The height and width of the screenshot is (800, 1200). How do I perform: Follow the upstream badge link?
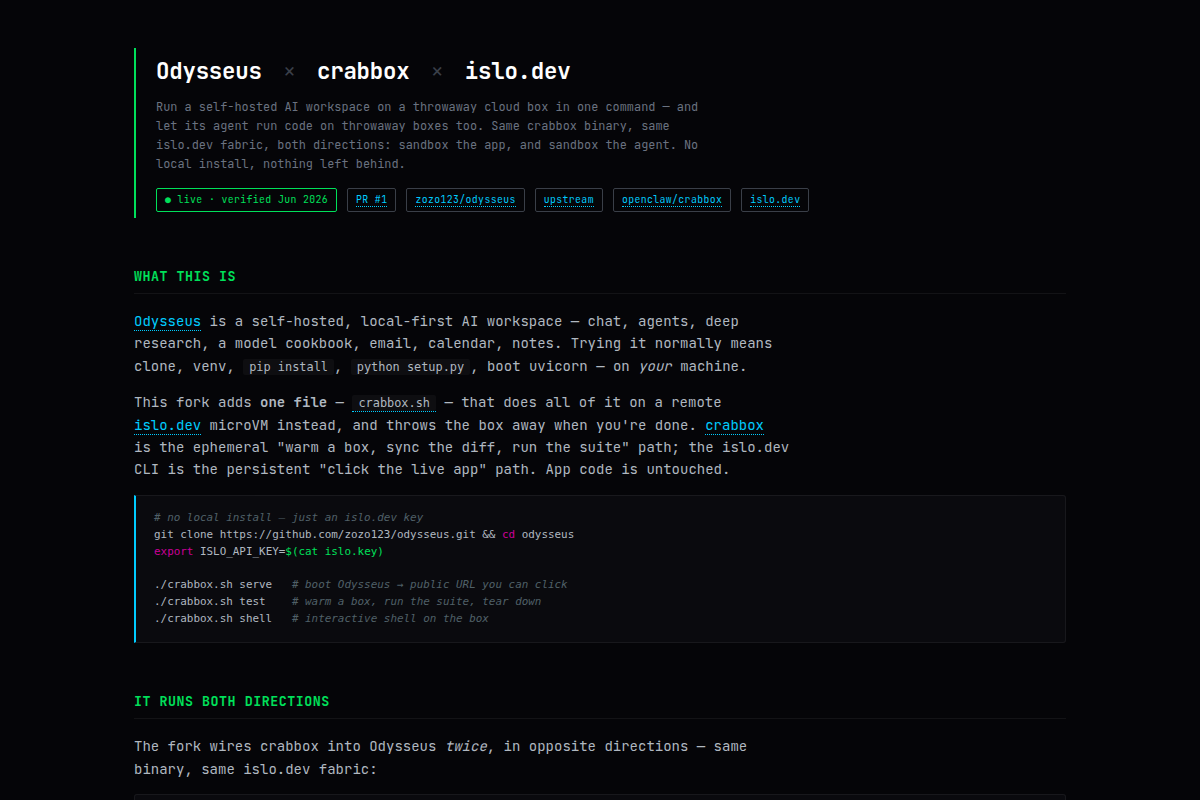coord(568,200)
